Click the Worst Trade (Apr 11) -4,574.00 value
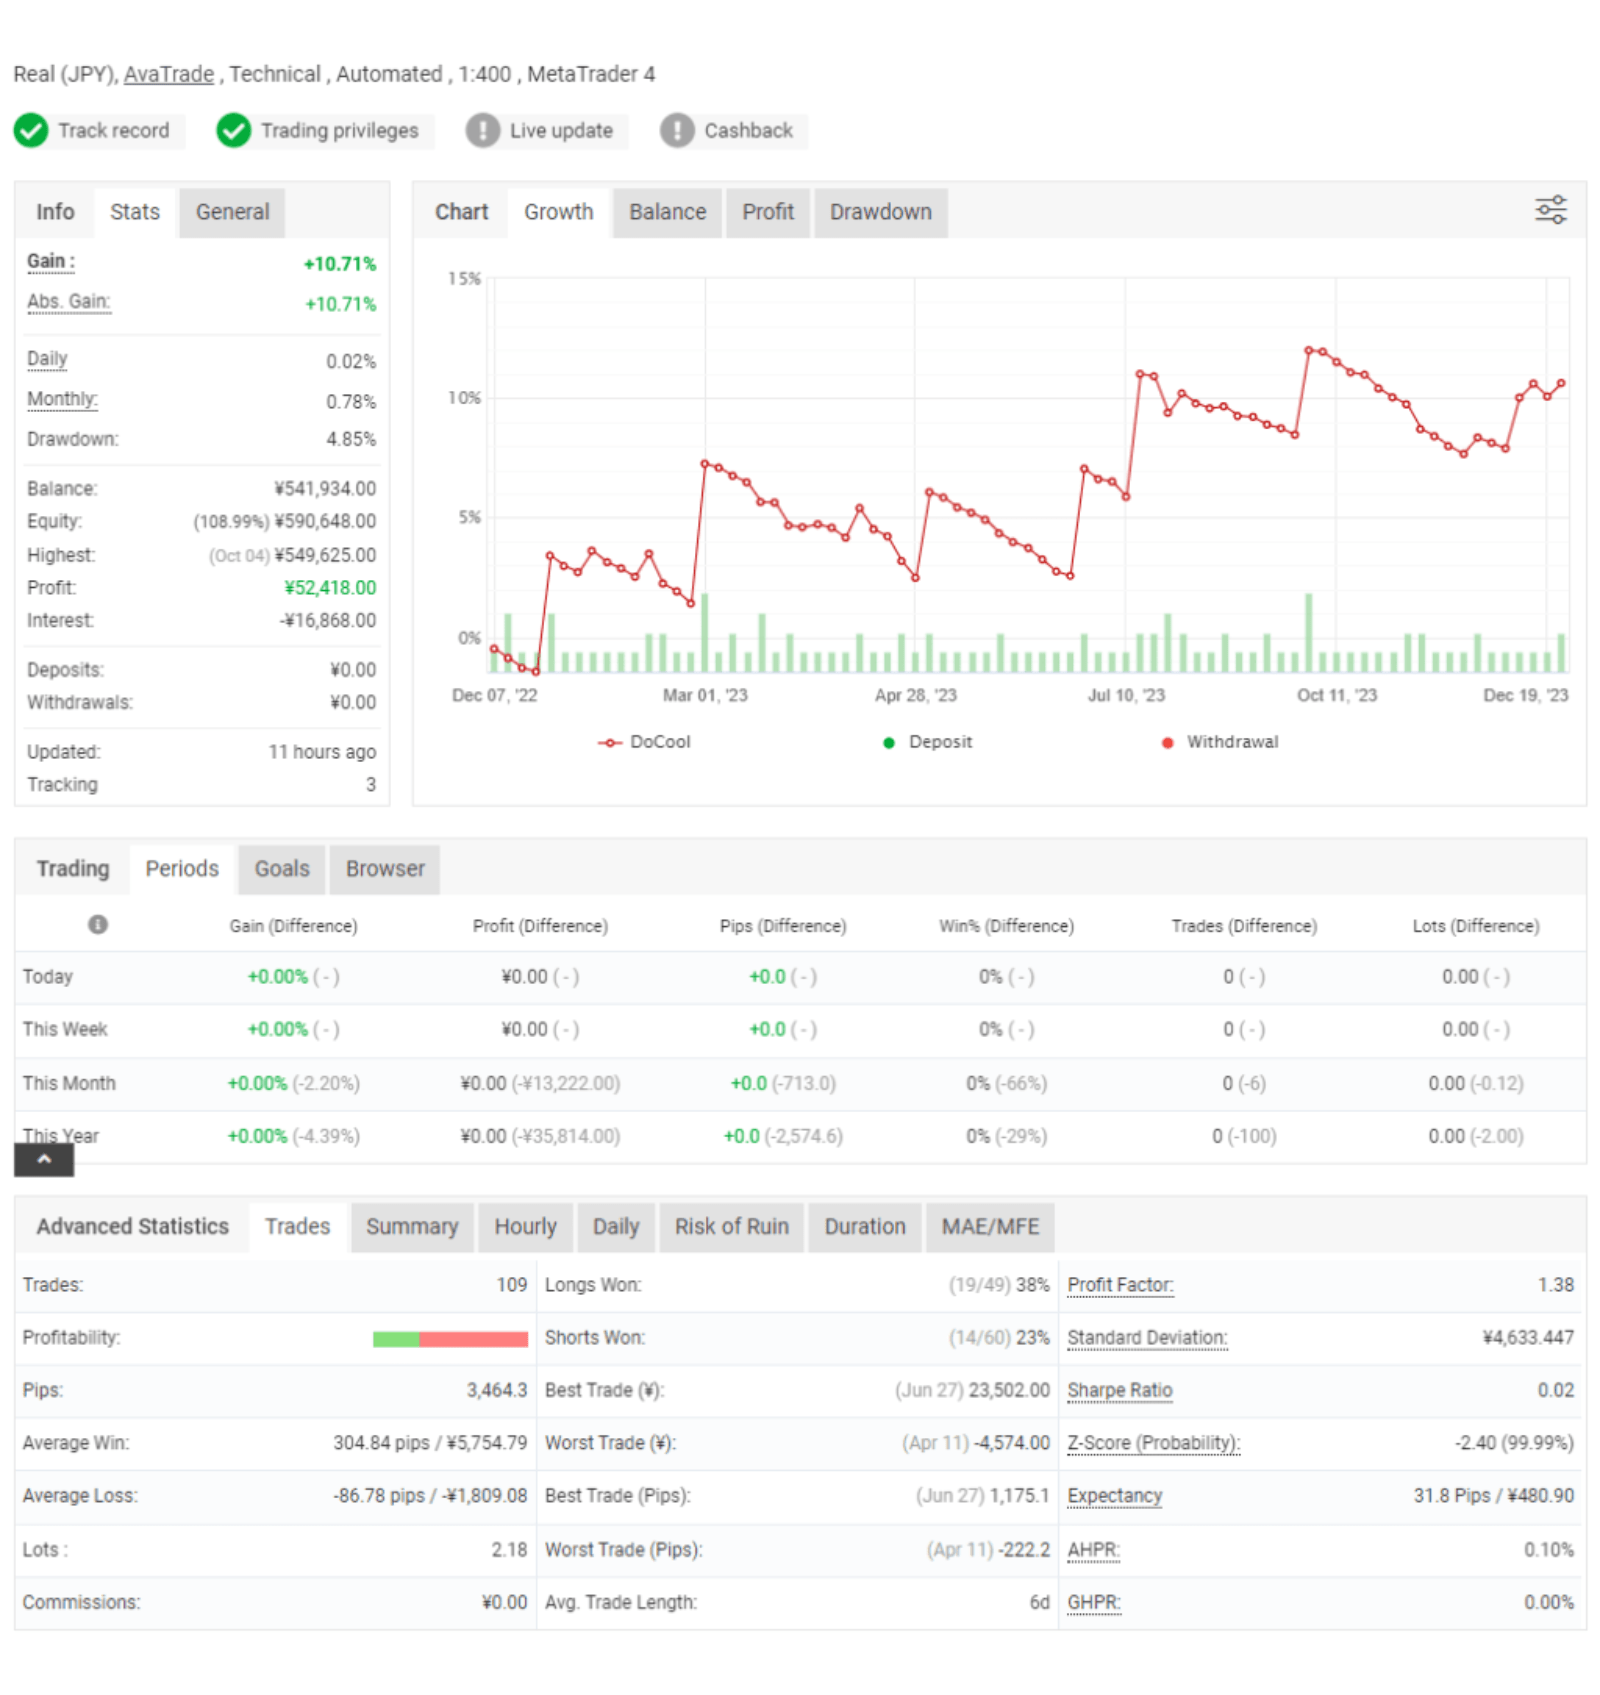1600x1695 pixels. (975, 1443)
